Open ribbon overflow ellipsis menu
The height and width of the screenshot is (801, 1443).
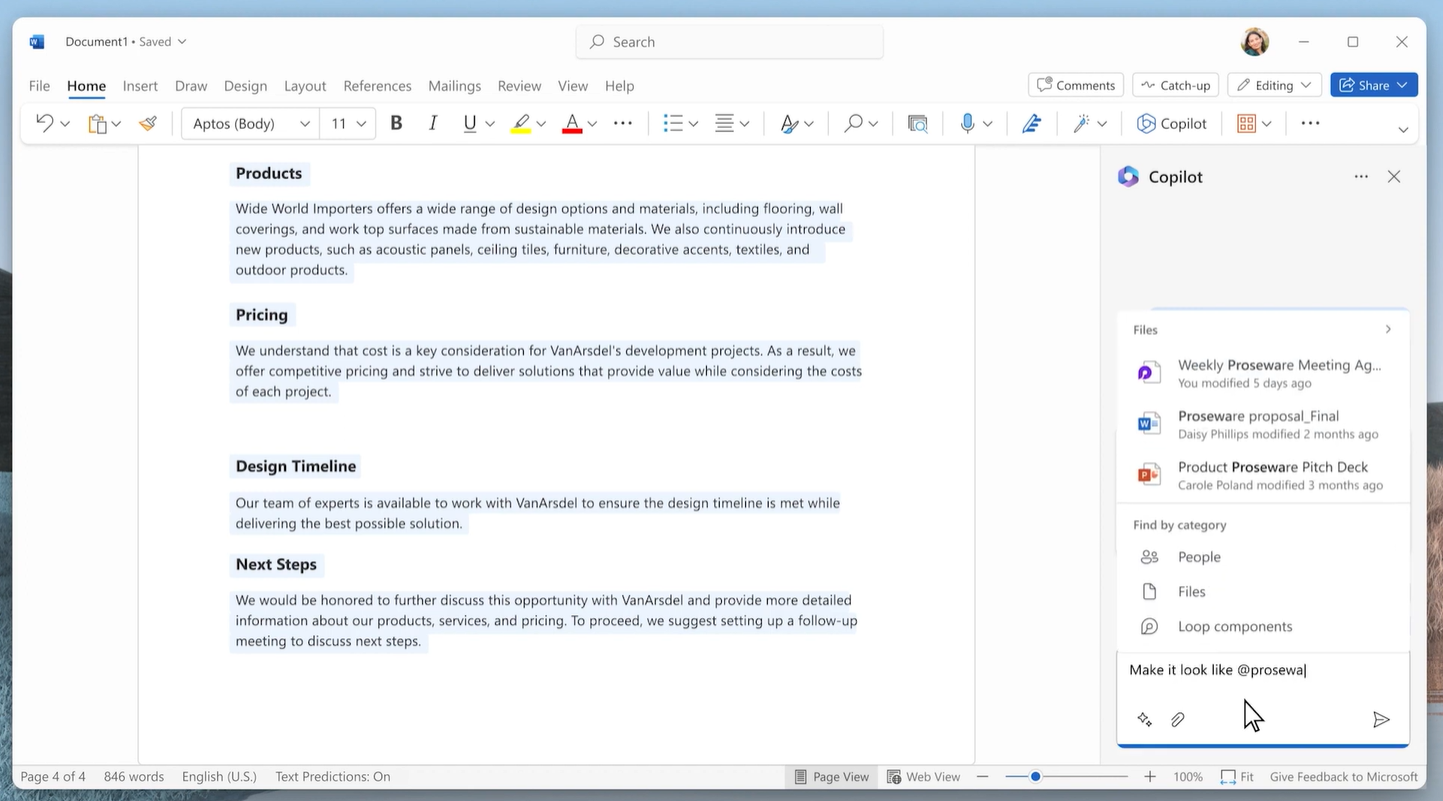(1310, 123)
